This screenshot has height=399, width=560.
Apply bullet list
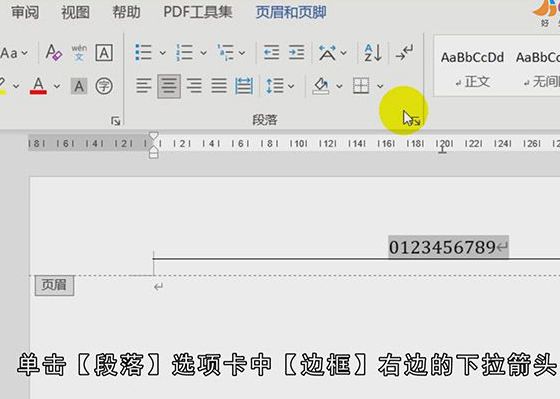point(144,53)
